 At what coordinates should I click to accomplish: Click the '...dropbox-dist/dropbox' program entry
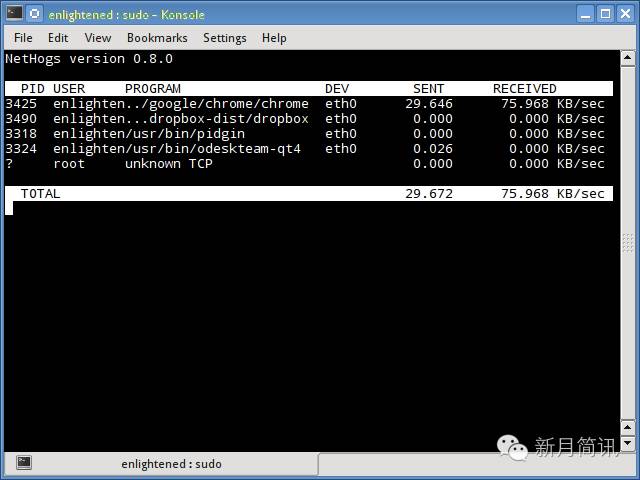coord(217,119)
